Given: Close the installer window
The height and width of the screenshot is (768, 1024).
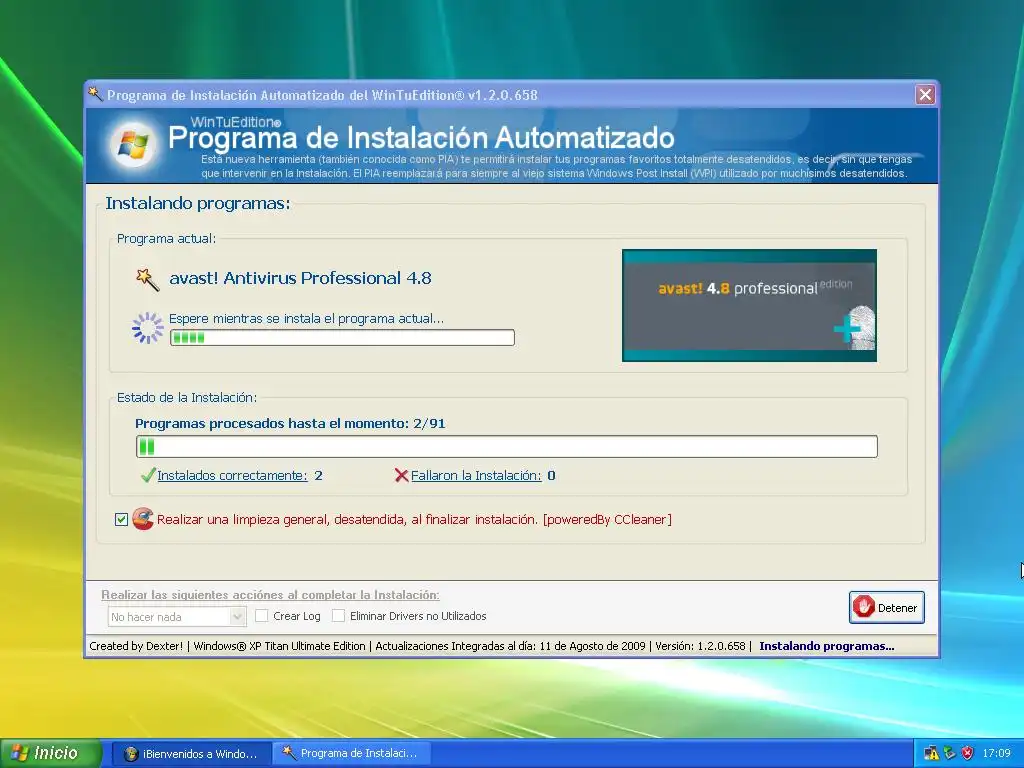Looking at the screenshot, I should [925, 95].
